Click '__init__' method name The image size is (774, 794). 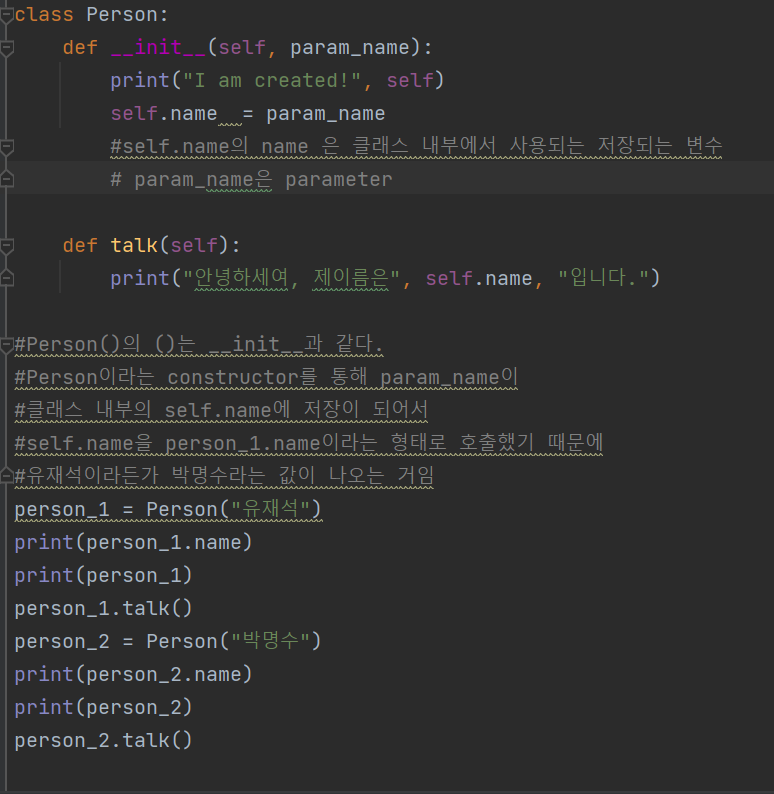click(x=158, y=48)
